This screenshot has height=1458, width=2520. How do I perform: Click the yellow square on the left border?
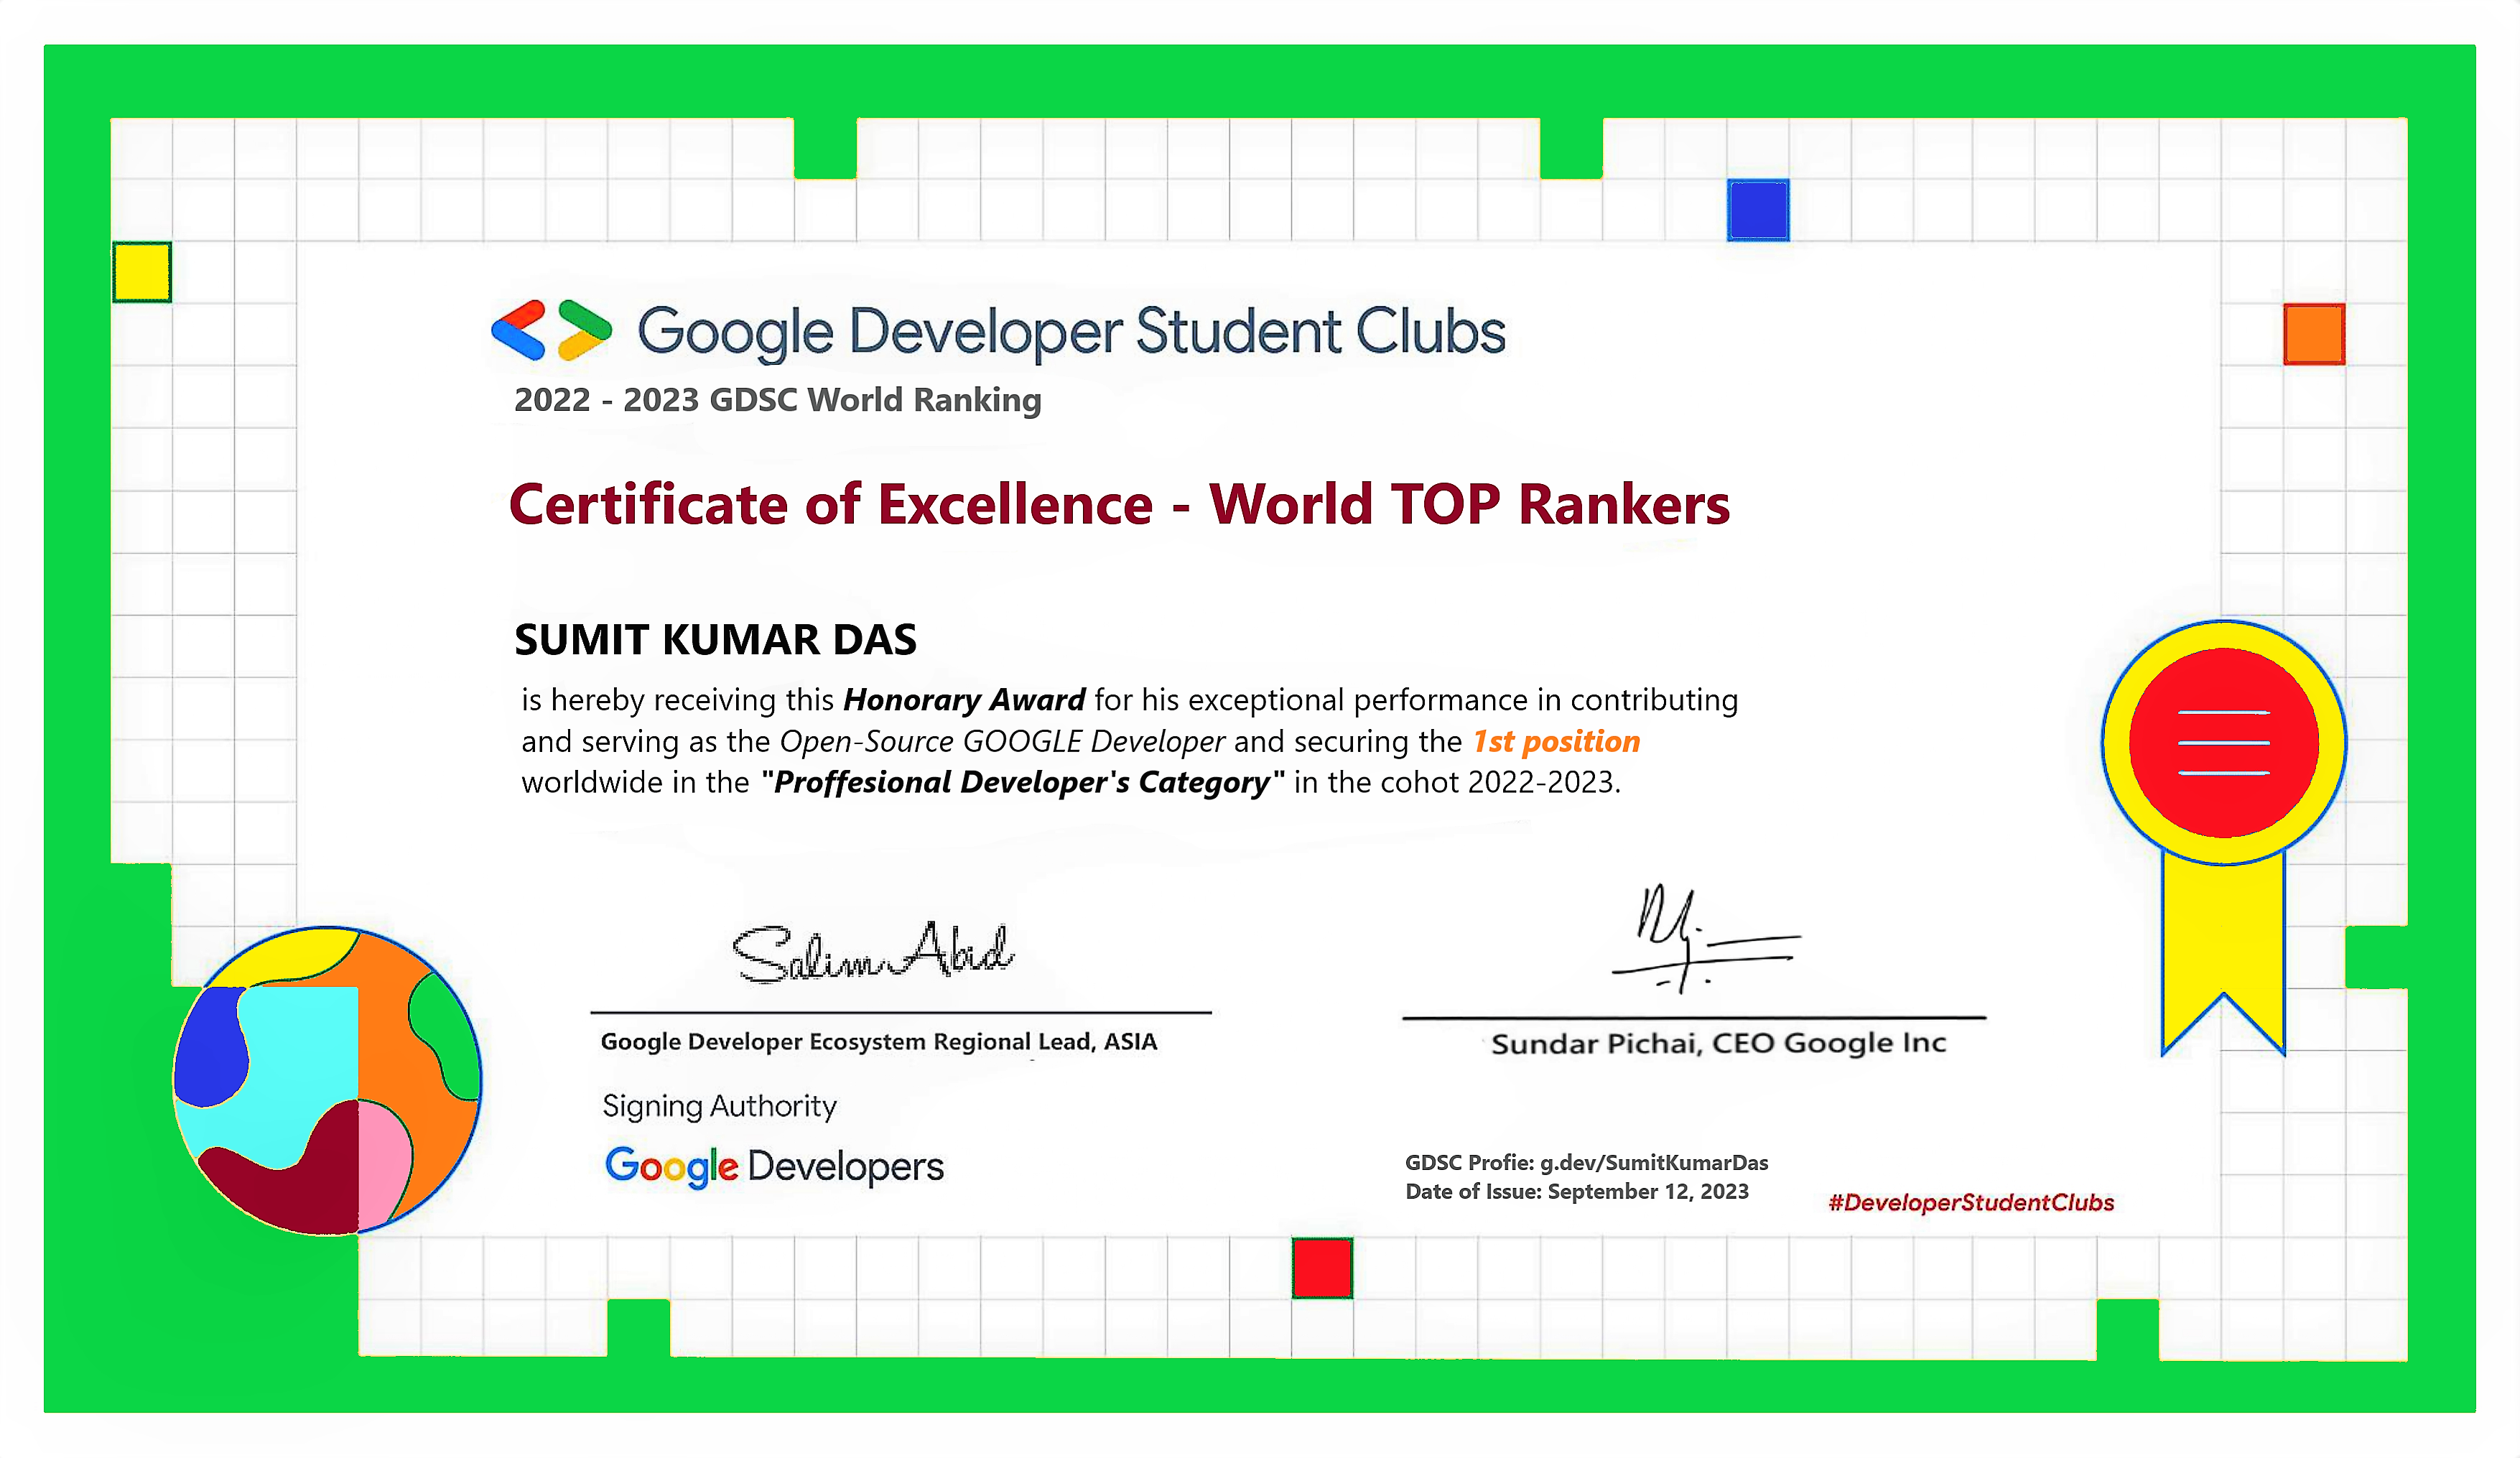click(x=142, y=272)
